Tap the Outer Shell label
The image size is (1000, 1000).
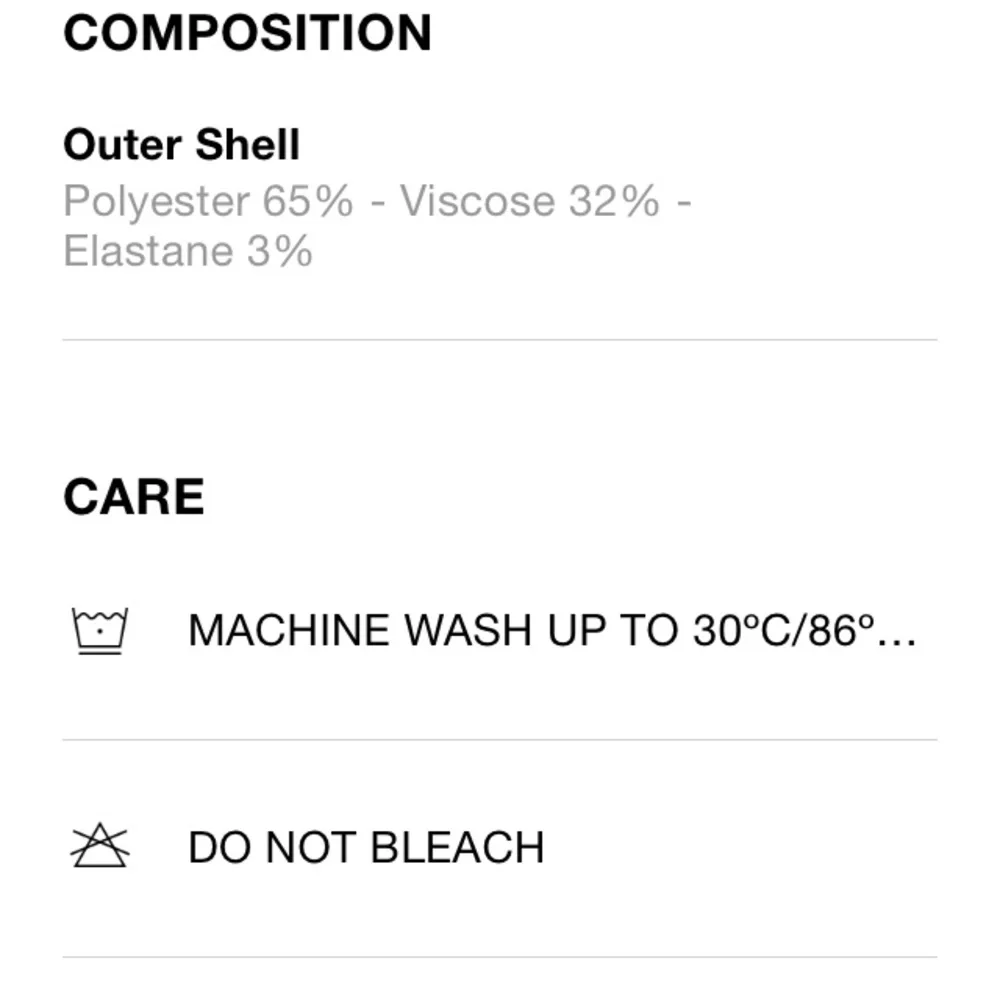pyautogui.click(x=181, y=145)
